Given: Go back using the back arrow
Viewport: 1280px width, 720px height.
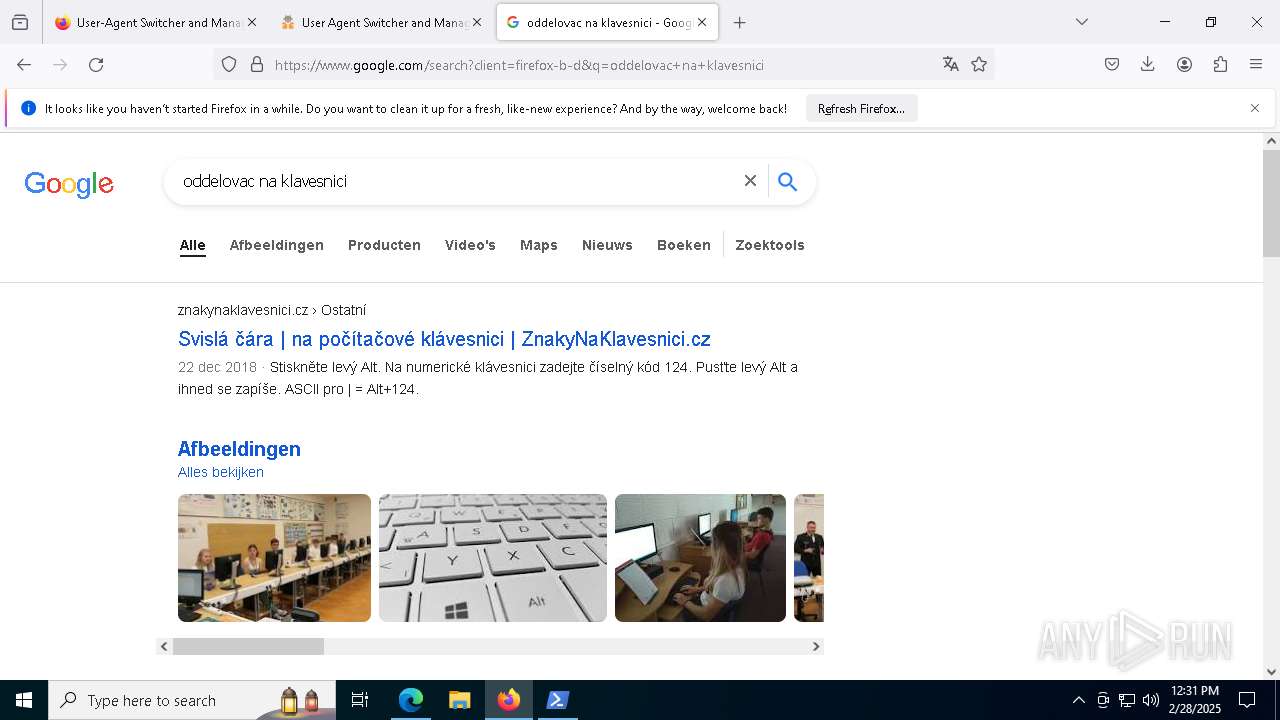Looking at the screenshot, I should point(24,65).
